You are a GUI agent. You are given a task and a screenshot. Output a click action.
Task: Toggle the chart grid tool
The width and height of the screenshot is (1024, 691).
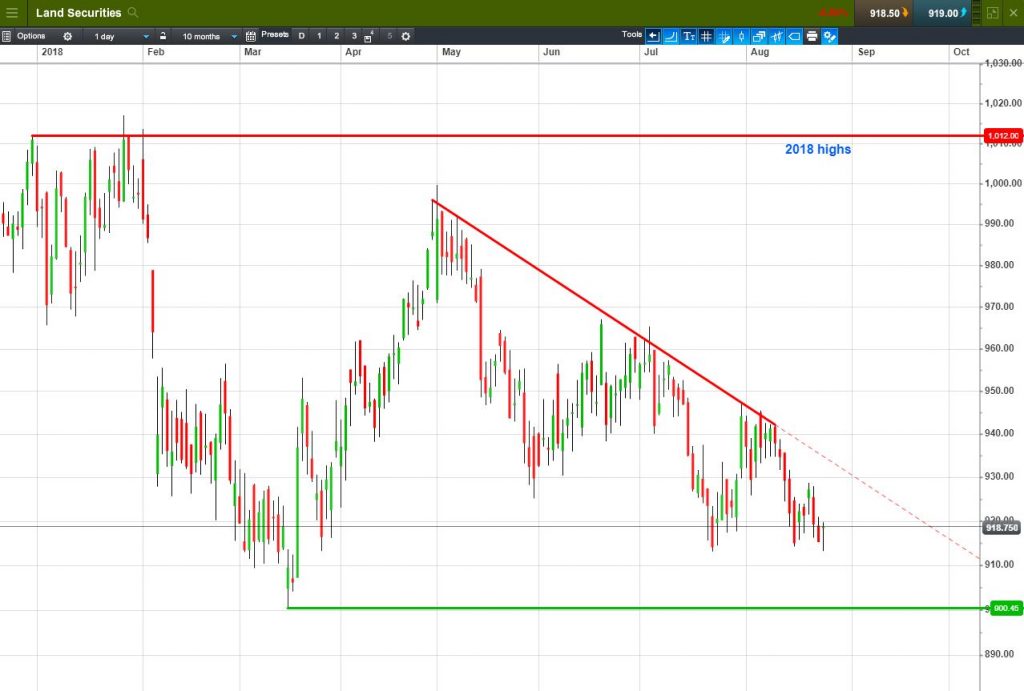706,36
